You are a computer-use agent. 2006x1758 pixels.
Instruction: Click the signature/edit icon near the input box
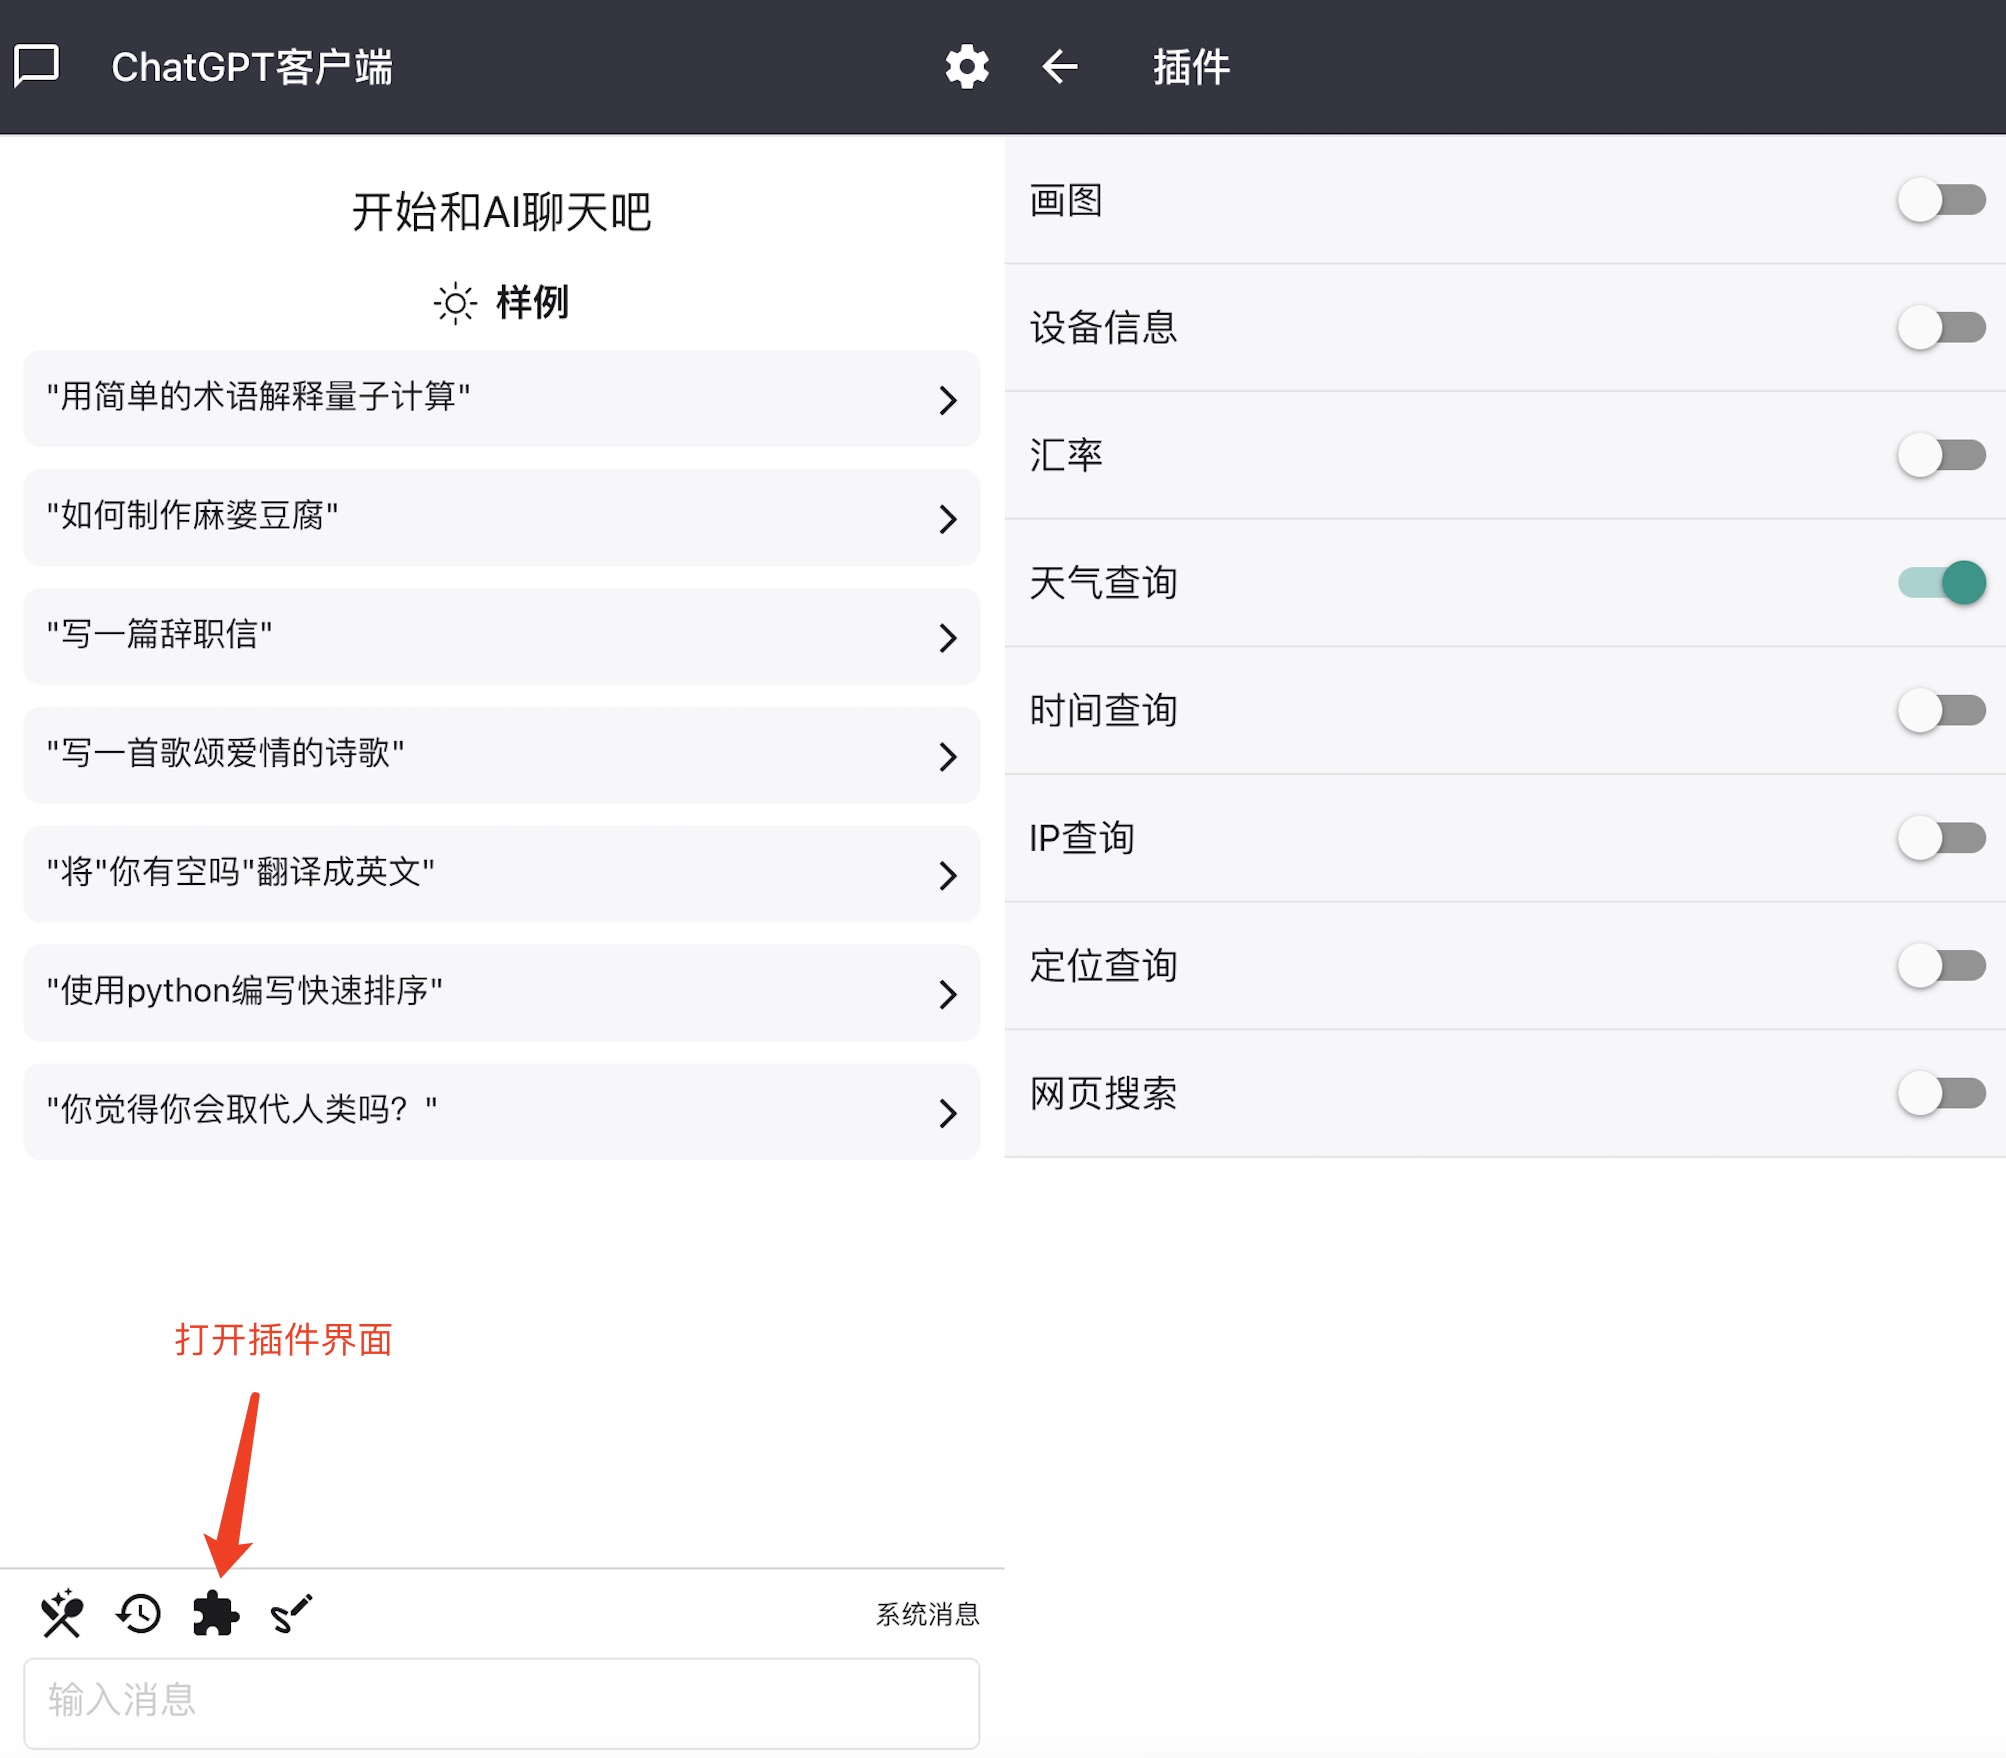coord(291,1613)
